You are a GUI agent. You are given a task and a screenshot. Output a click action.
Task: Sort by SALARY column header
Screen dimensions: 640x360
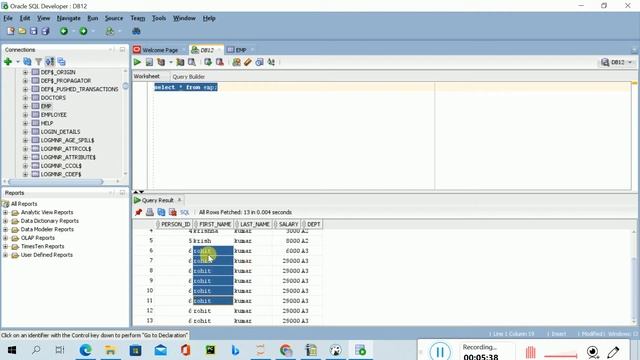288,224
